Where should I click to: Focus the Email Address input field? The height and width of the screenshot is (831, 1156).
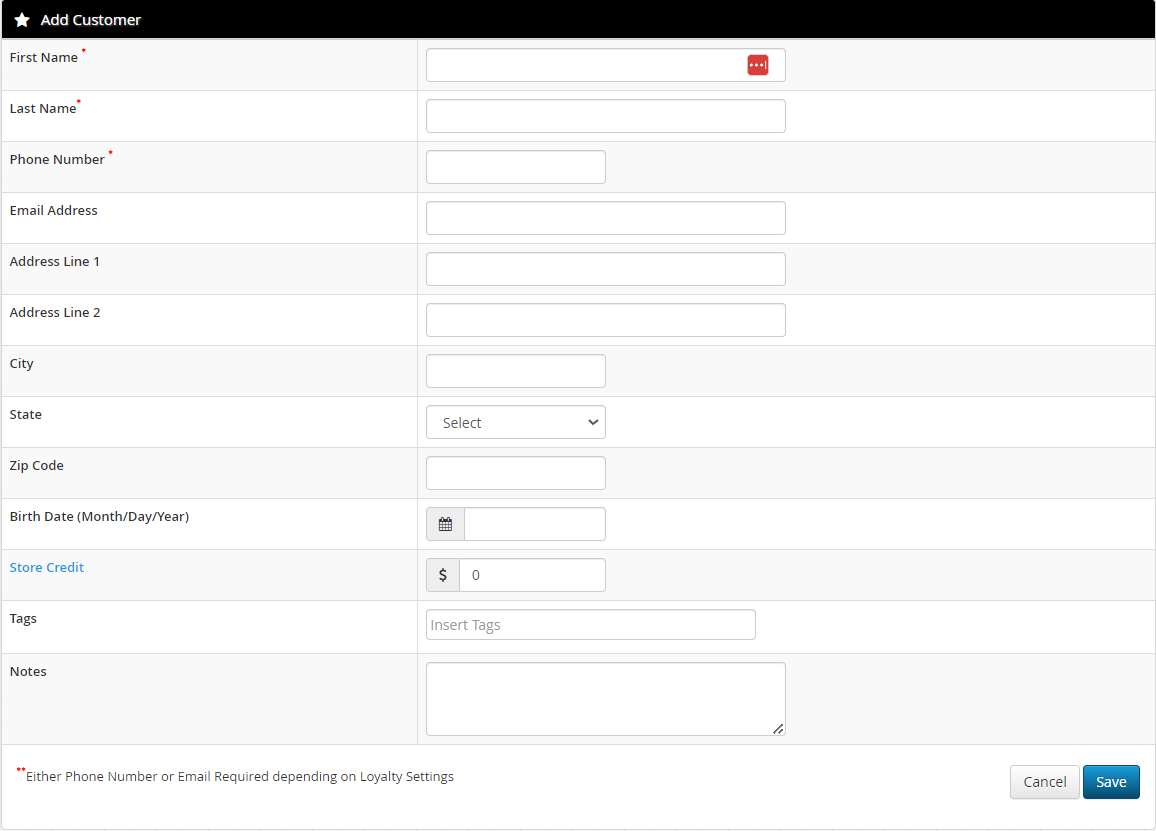tap(606, 218)
